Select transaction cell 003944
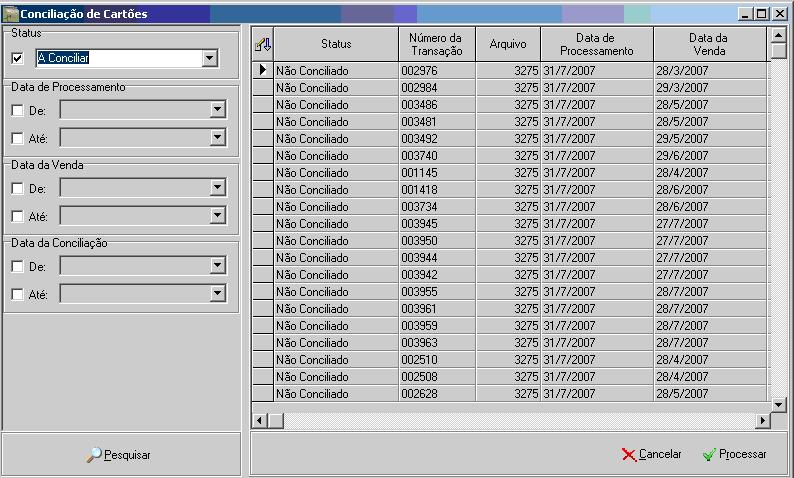 pyautogui.click(x=437, y=258)
